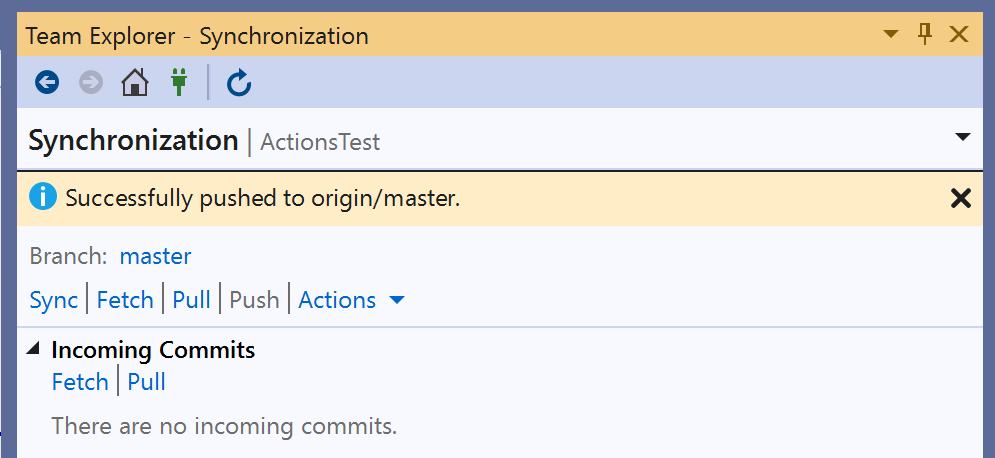
Task: Click the Sync link
Action: [x=54, y=299]
